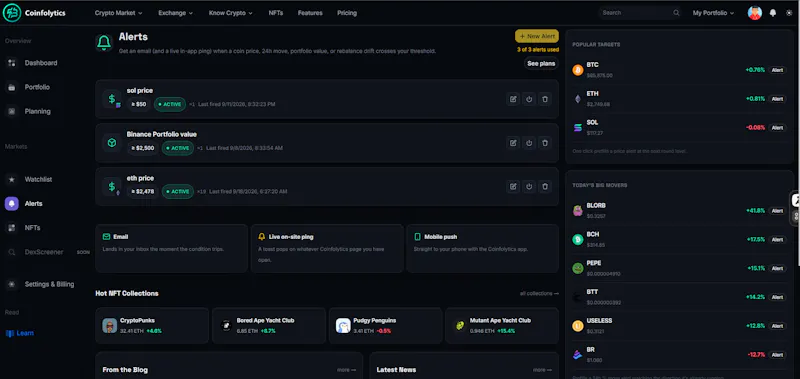The height and width of the screenshot is (379, 800).
Task: Open the Mutant Ape Yacht Club card
Action: [502, 325]
